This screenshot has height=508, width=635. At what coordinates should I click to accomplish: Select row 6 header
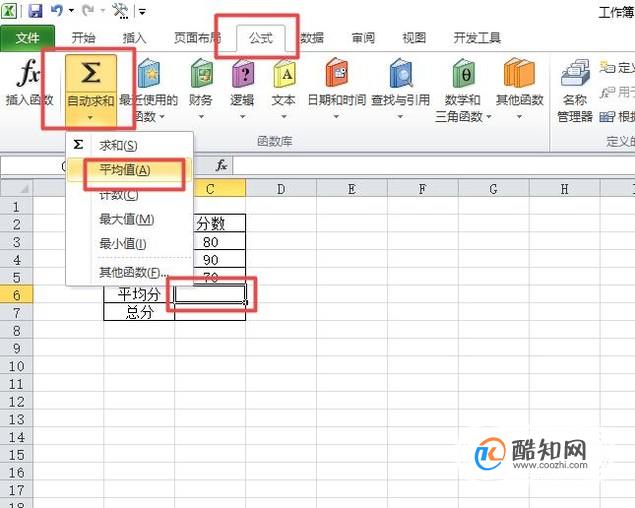pos(17,295)
